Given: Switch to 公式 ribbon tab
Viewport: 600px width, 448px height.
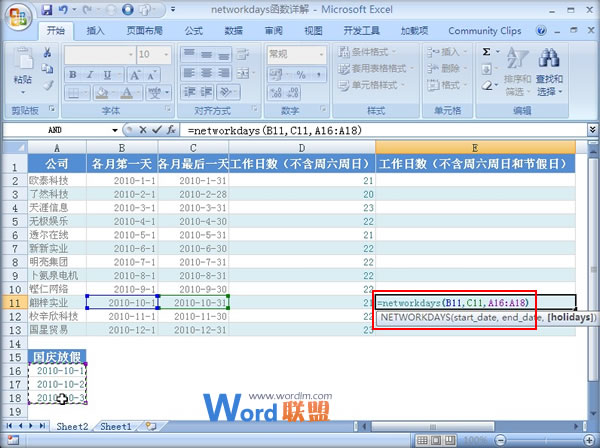Looking at the screenshot, I should tap(194, 31).
